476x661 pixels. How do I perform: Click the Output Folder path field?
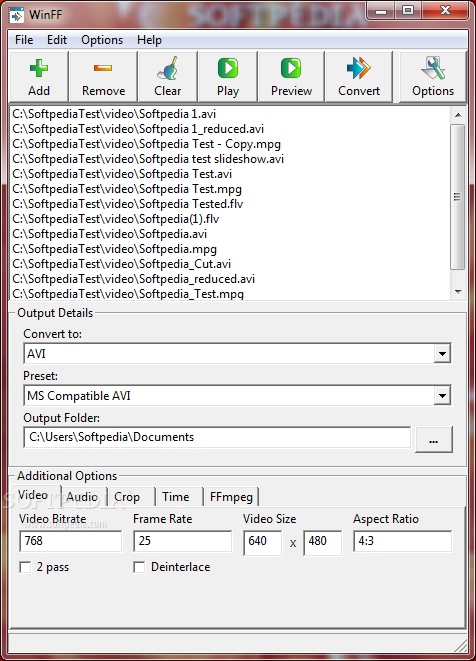point(217,437)
